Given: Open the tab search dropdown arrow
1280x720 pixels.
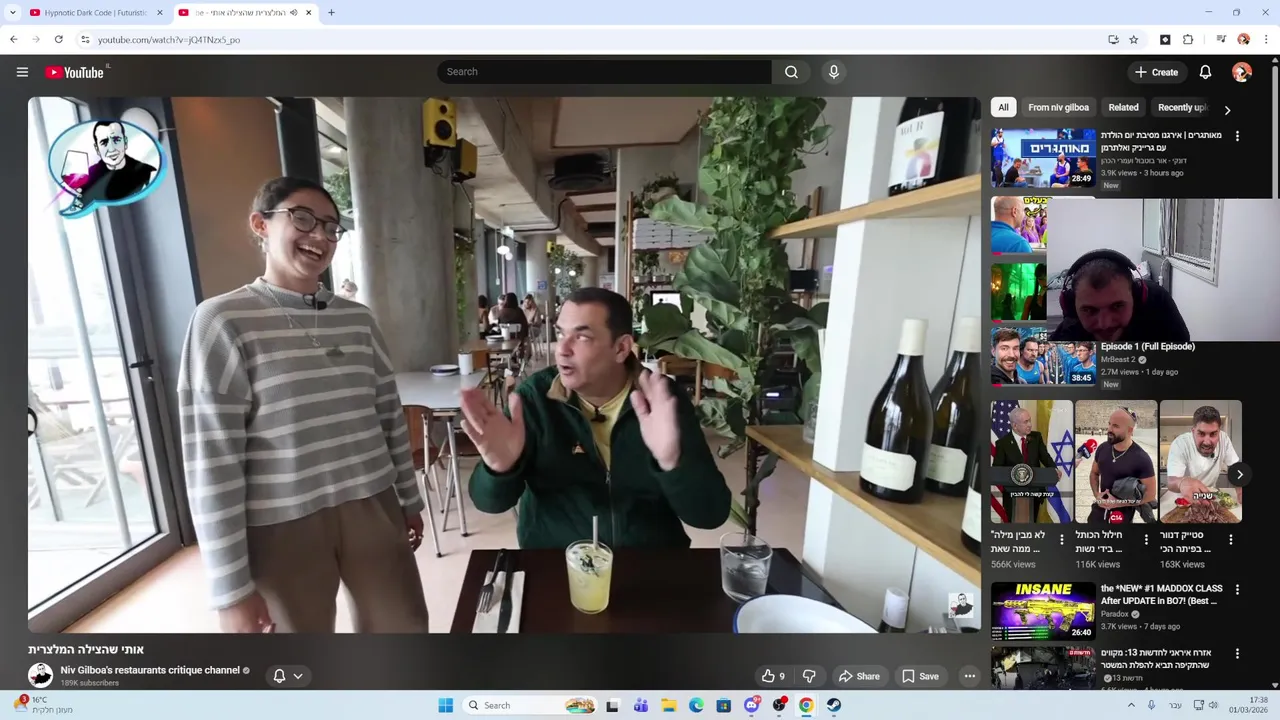Looking at the screenshot, I should point(13,13).
